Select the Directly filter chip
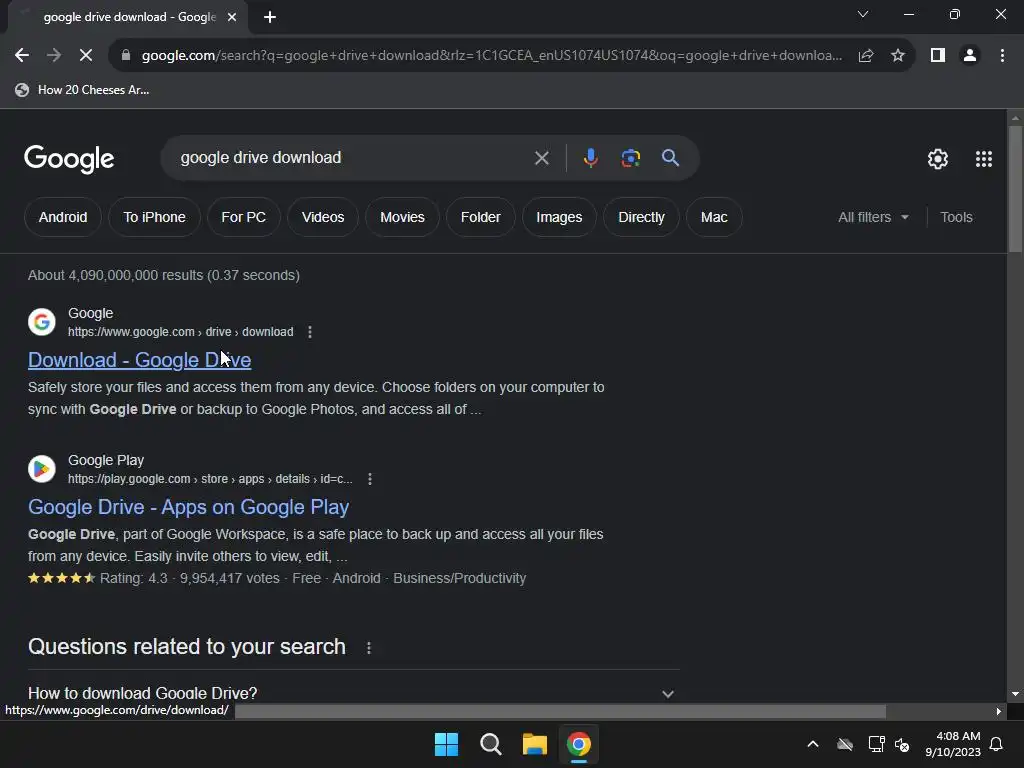Image resolution: width=1024 pixels, height=768 pixels. [x=641, y=217]
